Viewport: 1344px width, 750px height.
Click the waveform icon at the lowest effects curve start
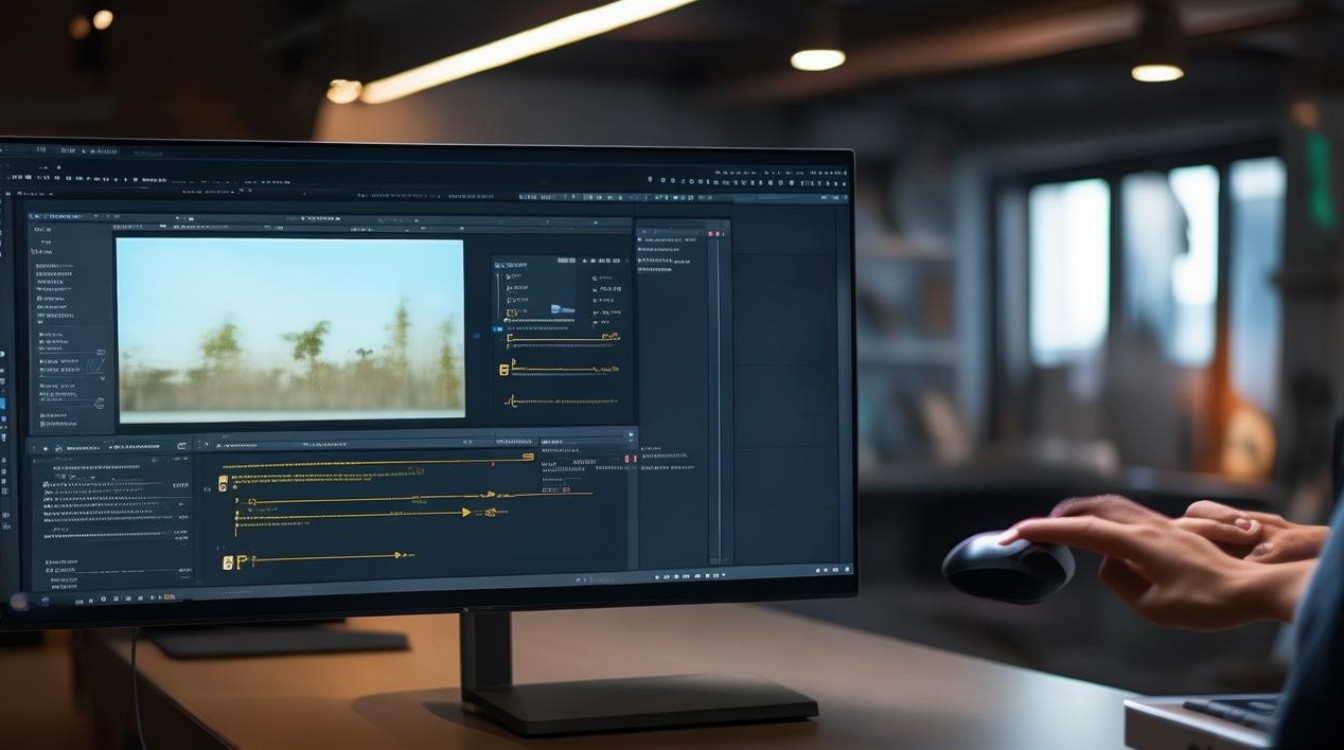[x=512, y=401]
